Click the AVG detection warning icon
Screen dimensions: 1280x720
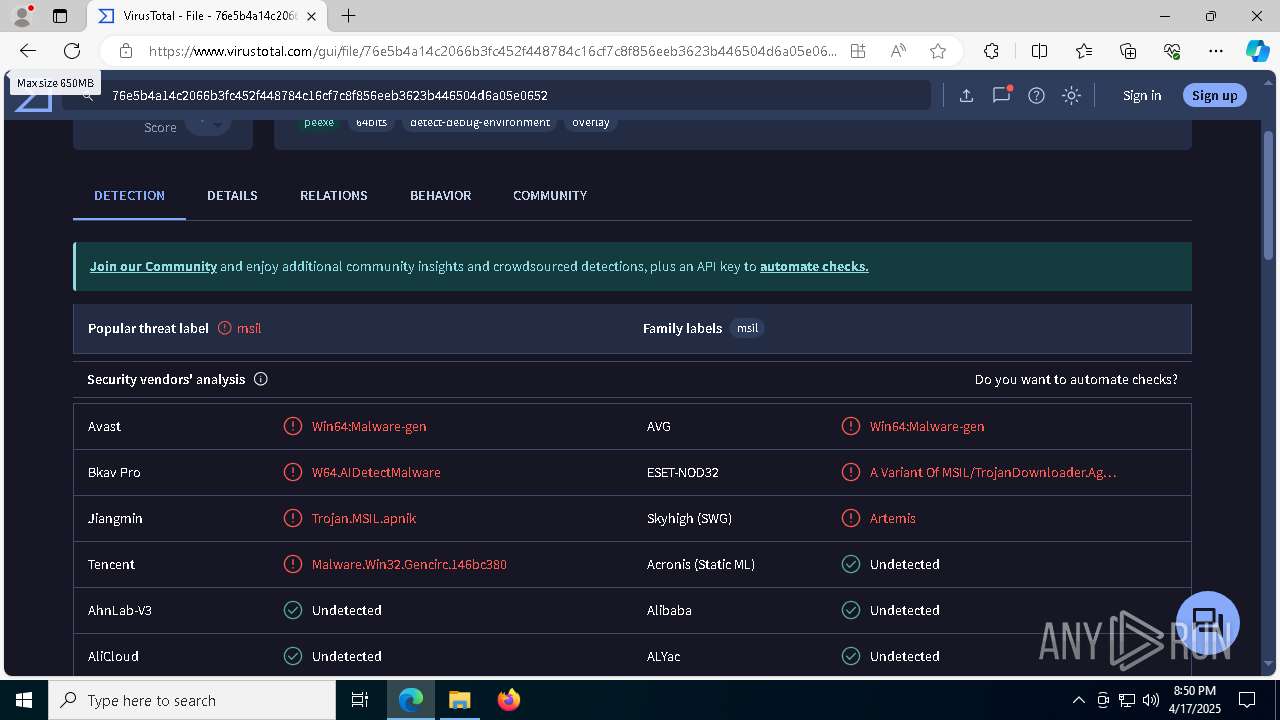pyautogui.click(x=851, y=426)
